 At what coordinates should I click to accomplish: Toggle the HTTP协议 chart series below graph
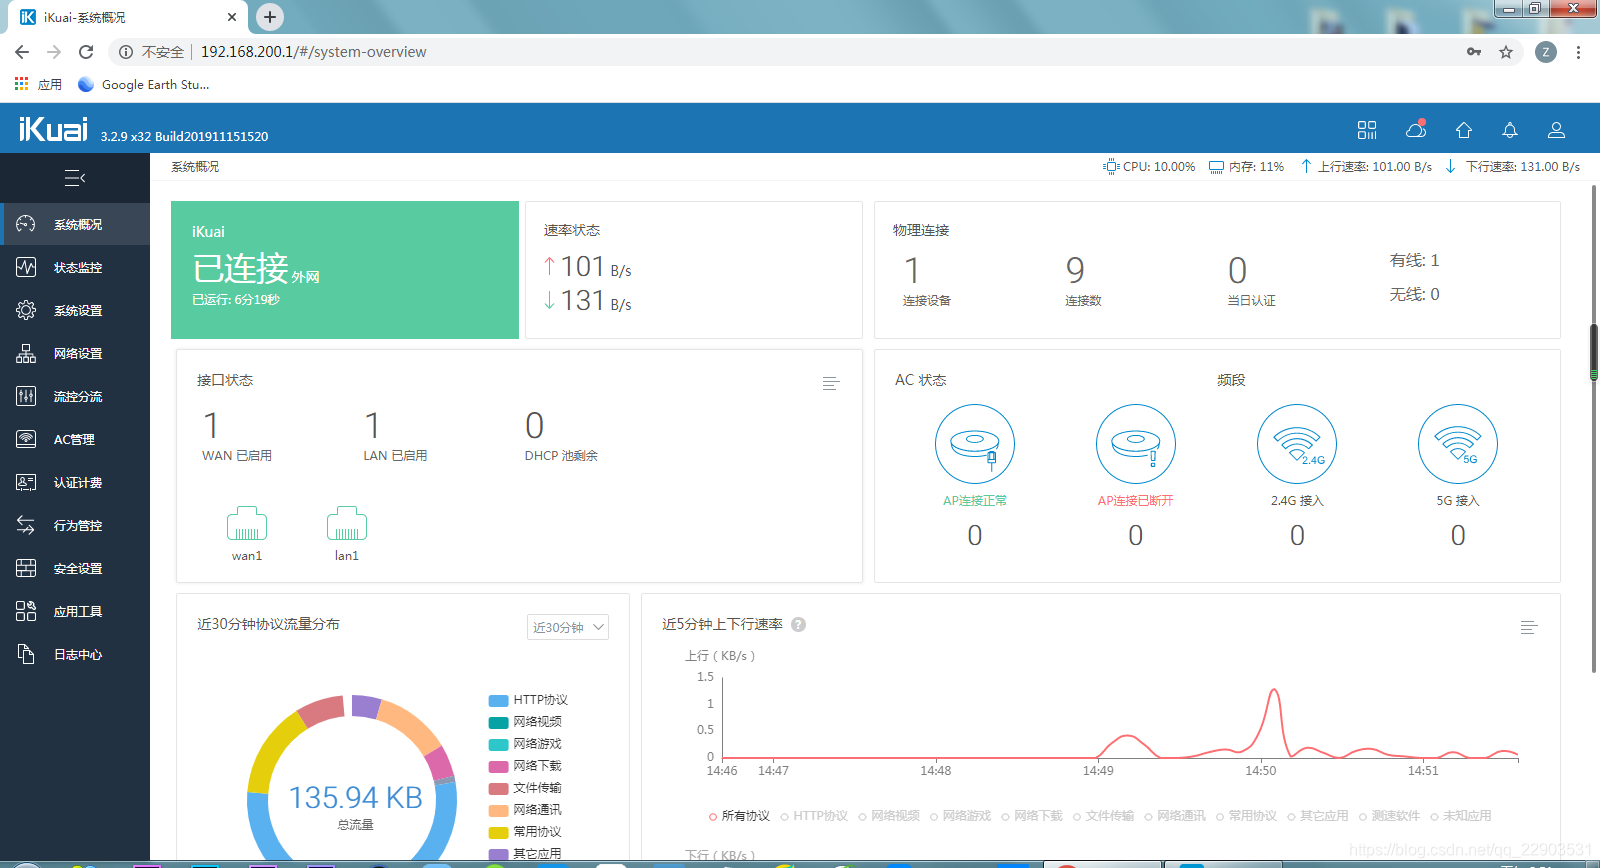(x=814, y=816)
